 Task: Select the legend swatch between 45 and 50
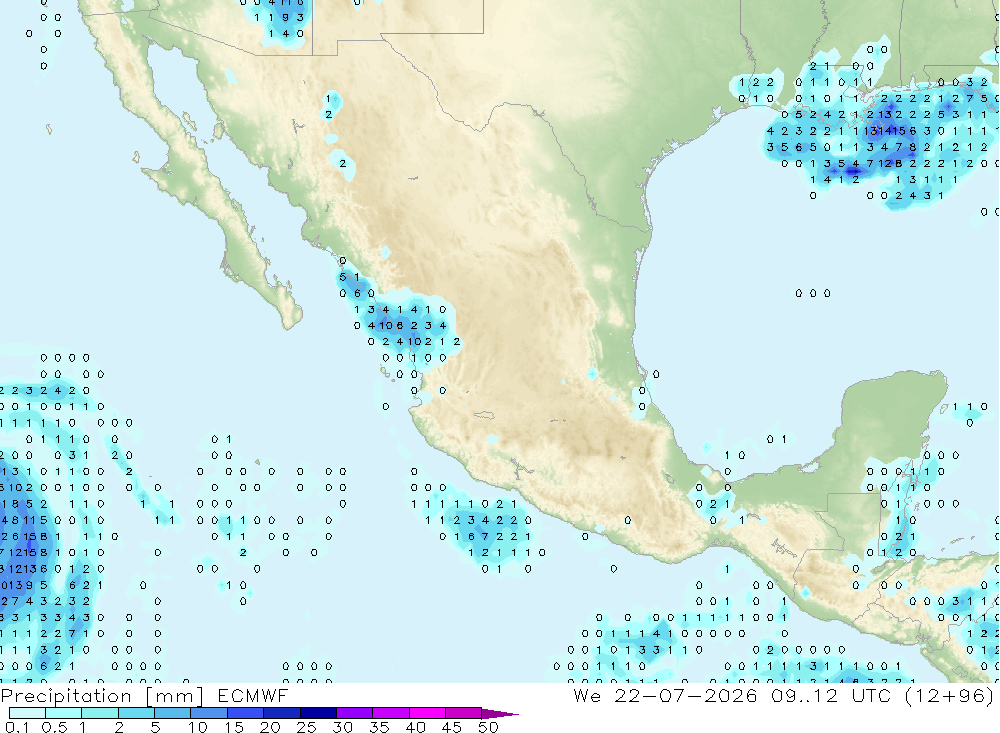click(463, 713)
